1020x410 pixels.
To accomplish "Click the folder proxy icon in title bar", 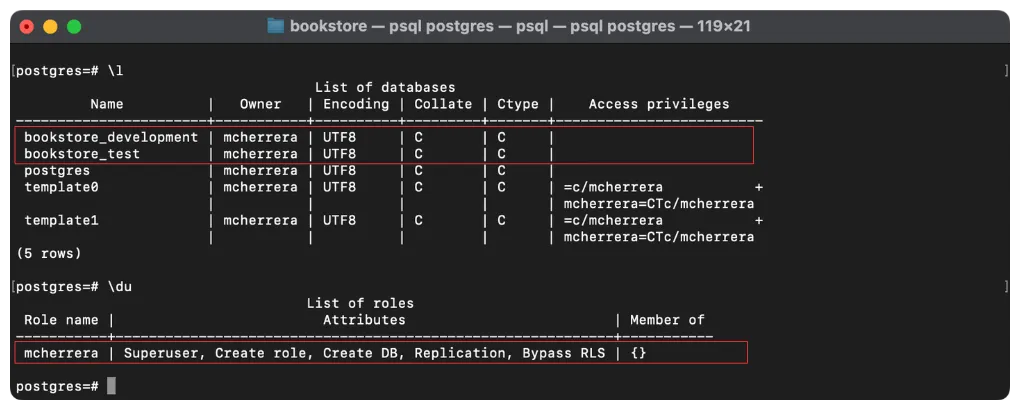I will pos(275,26).
